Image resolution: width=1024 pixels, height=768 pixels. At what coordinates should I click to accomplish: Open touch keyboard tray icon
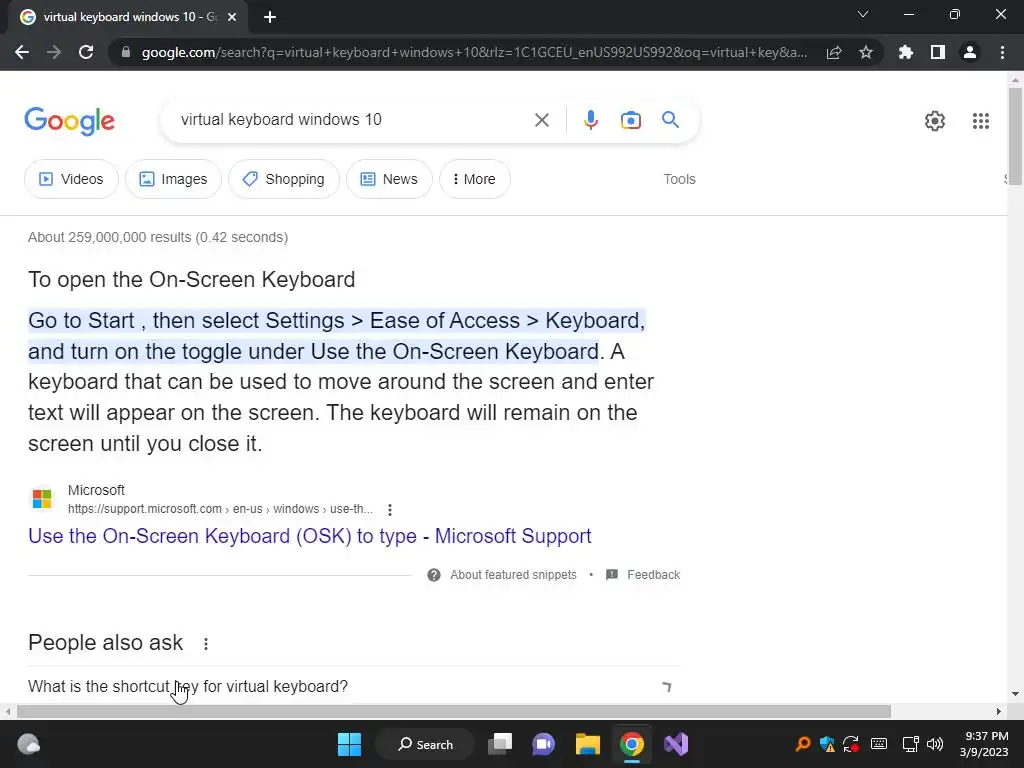tap(879, 744)
